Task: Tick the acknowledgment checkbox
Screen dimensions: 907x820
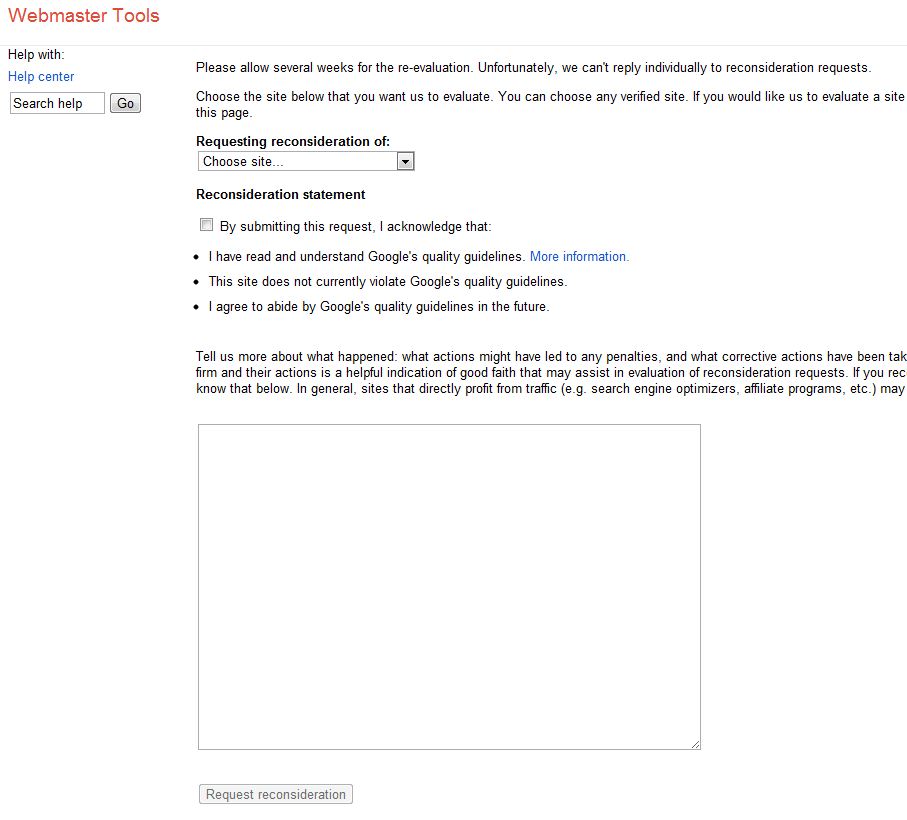Action: (x=207, y=225)
